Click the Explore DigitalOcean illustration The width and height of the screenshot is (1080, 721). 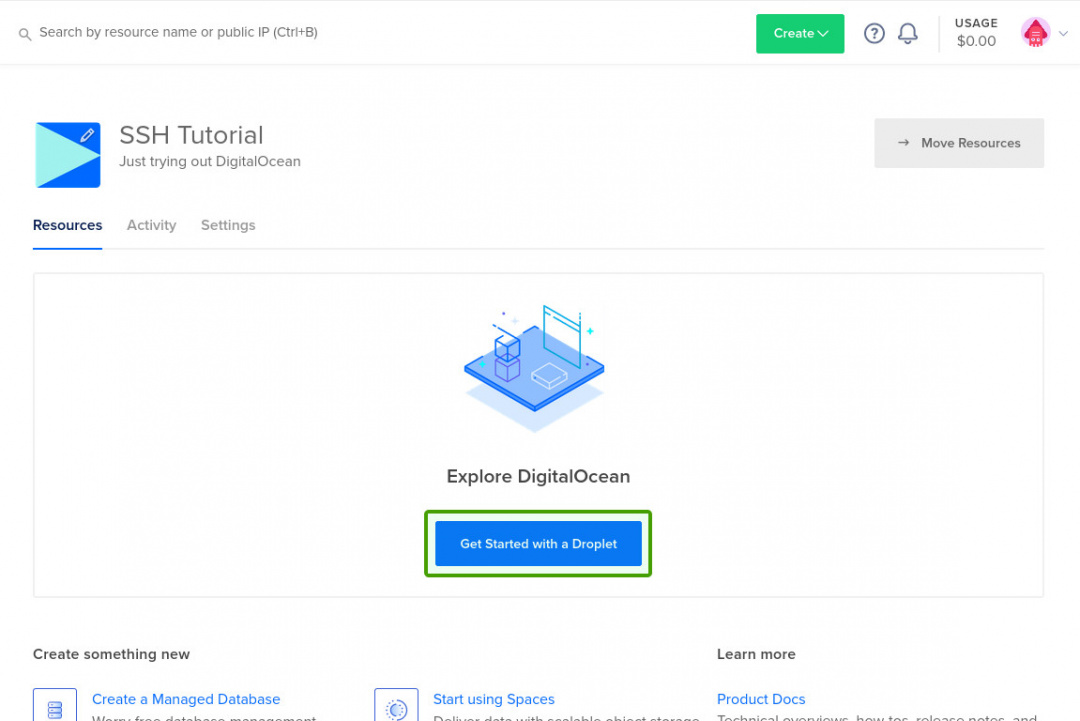click(534, 368)
